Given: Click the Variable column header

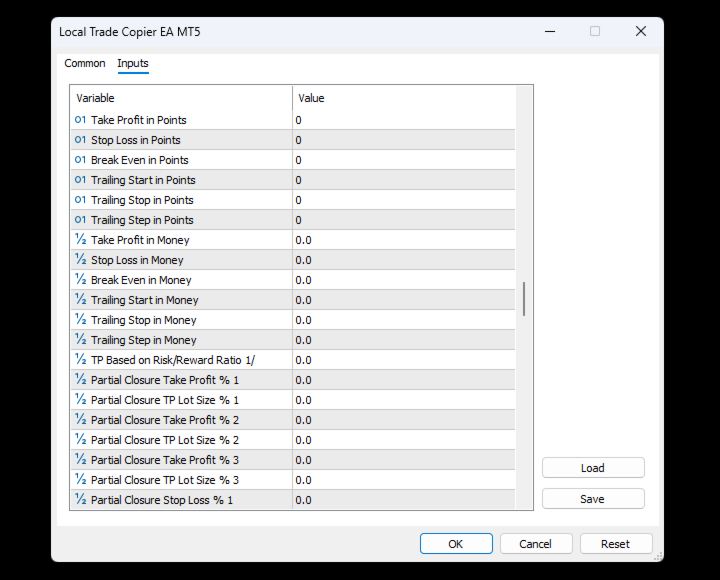Looking at the screenshot, I should pyautogui.click(x=181, y=98).
